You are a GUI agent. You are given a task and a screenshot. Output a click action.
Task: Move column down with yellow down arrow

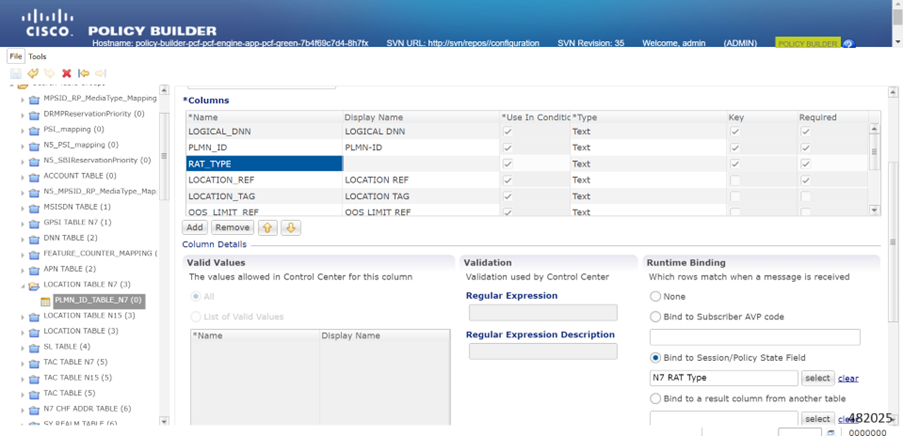[291, 228]
